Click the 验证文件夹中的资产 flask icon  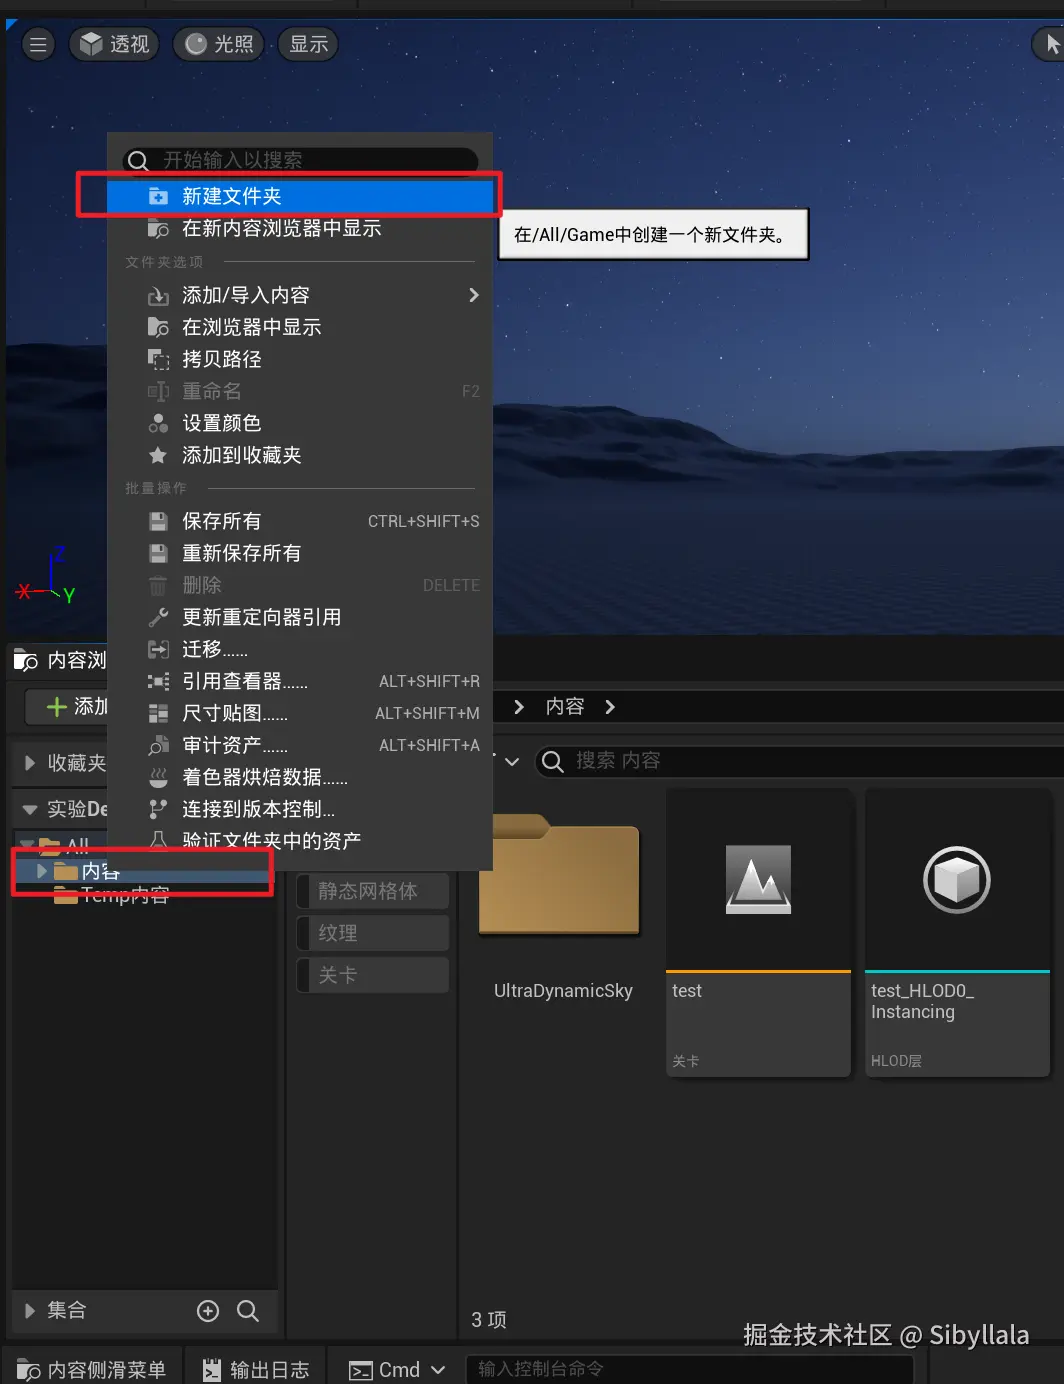point(158,841)
